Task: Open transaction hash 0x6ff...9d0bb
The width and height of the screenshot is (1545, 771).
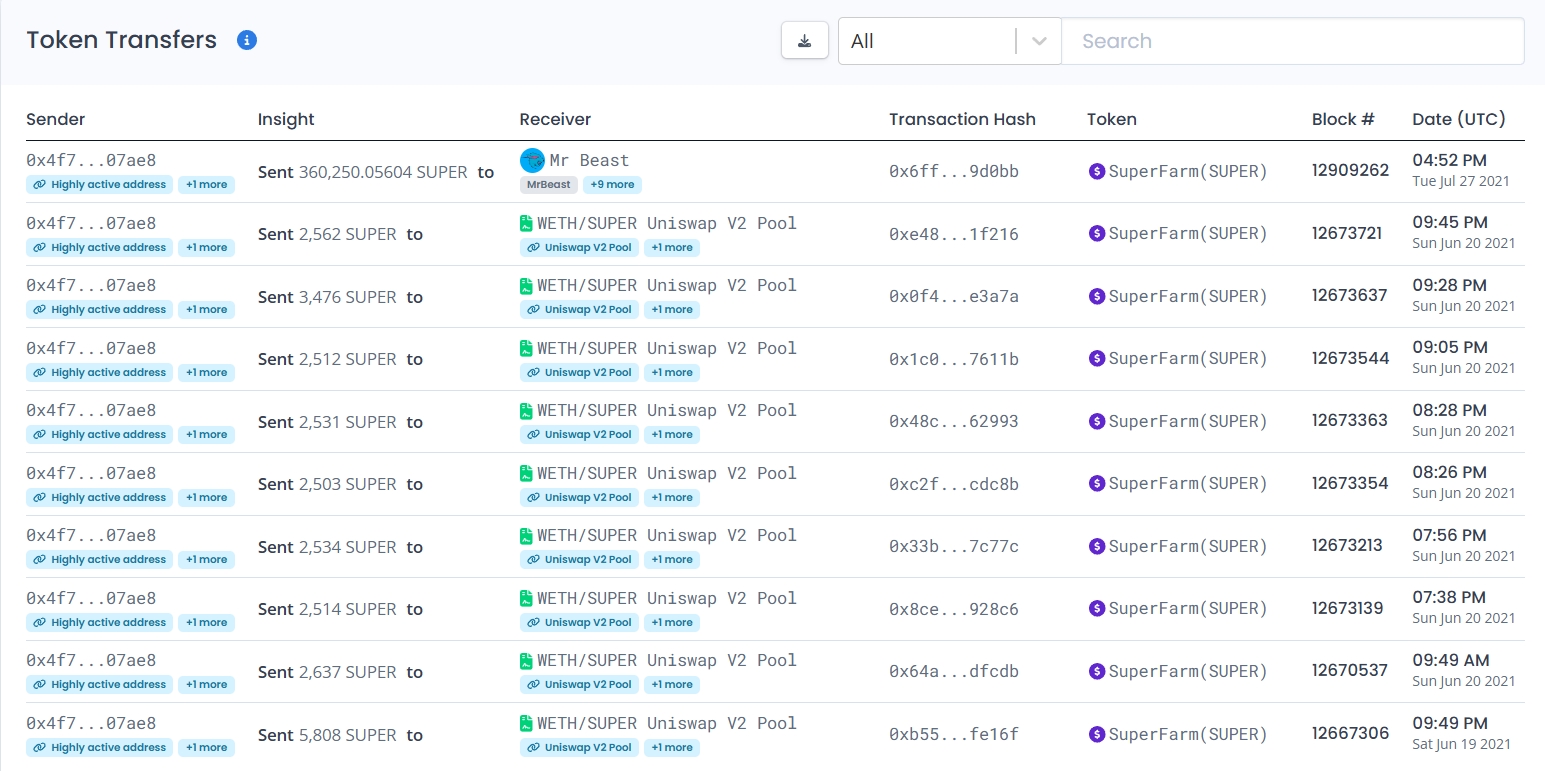Action: tap(953, 171)
